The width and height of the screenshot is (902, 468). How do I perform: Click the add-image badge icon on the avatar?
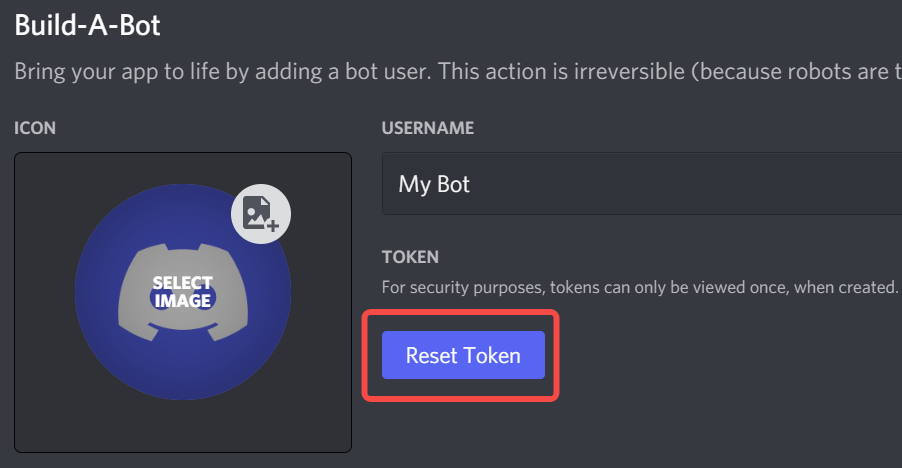coord(261,214)
